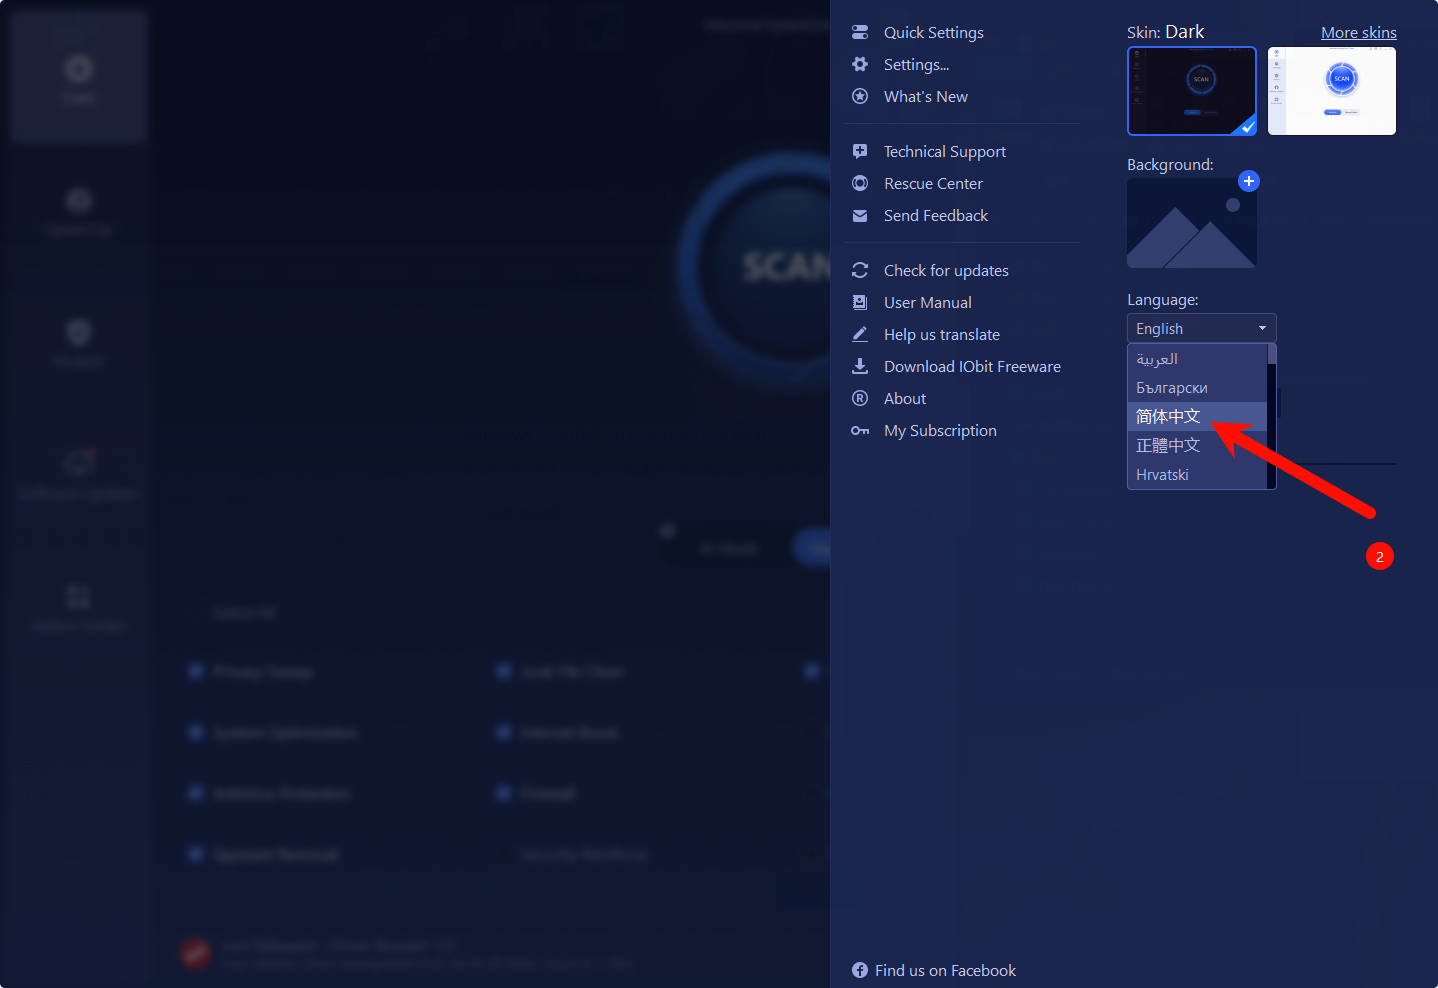Select the light skin thumbnail

(x=1331, y=91)
